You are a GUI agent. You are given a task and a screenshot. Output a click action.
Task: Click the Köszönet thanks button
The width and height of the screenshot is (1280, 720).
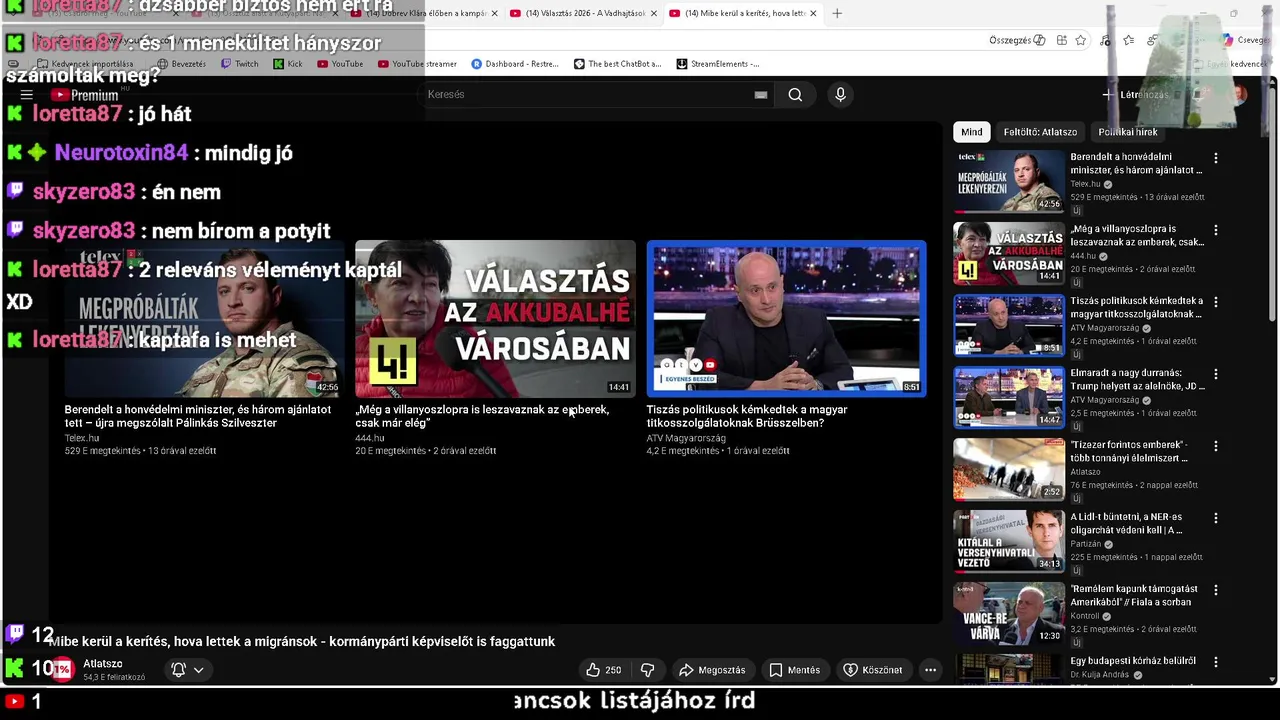tap(872, 670)
